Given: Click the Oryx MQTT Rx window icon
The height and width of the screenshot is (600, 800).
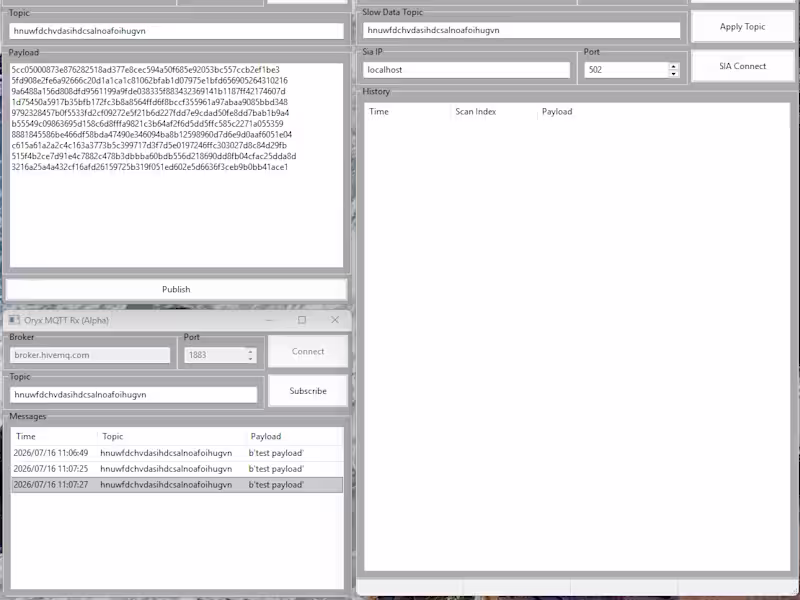Looking at the screenshot, I should 14,320.
